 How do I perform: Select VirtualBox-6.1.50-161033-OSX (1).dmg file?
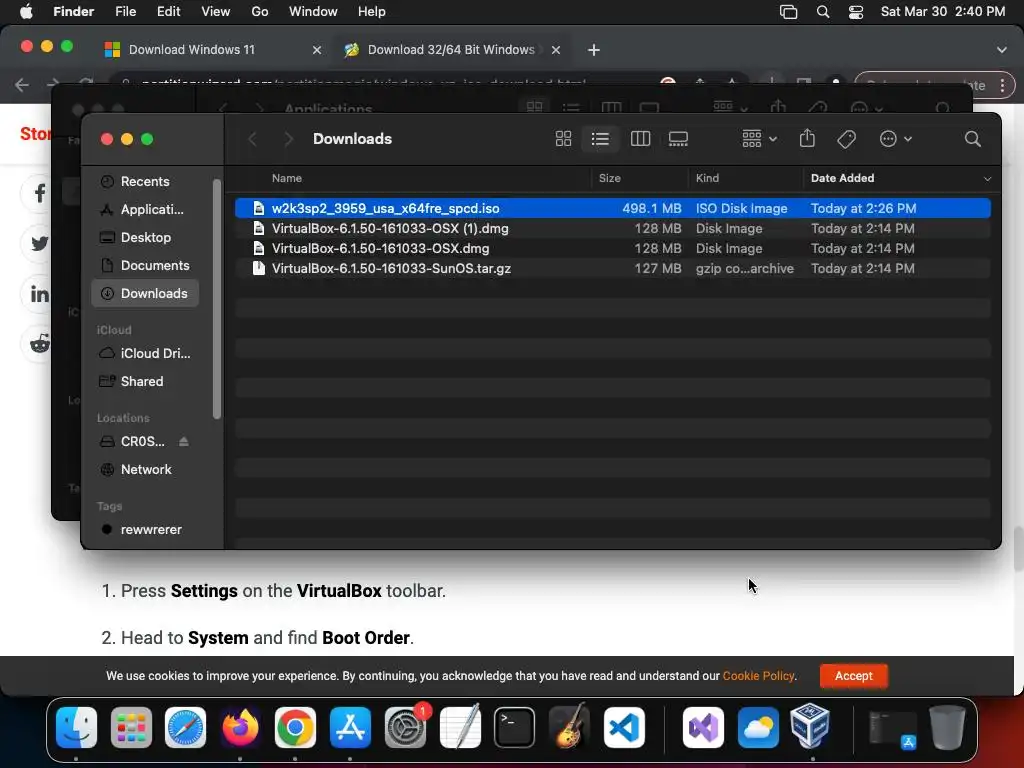pos(613,229)
